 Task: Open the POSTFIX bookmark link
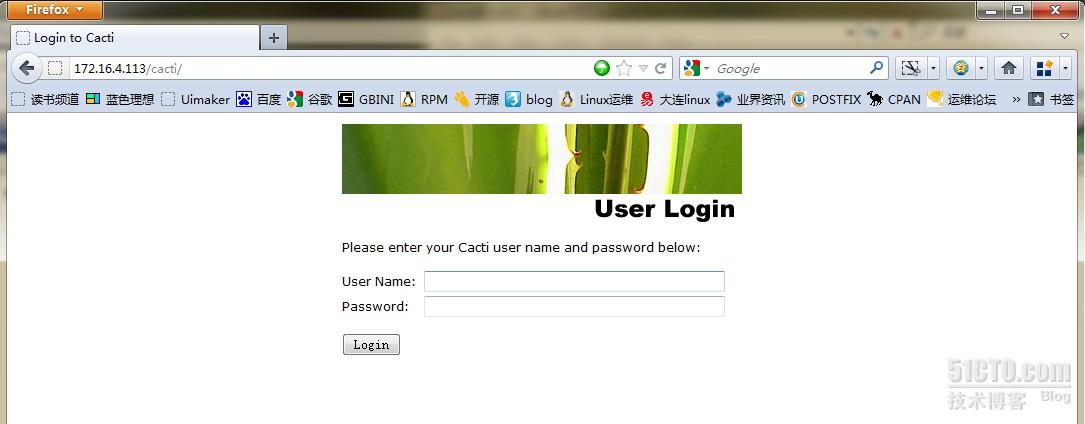click(827, 99)
